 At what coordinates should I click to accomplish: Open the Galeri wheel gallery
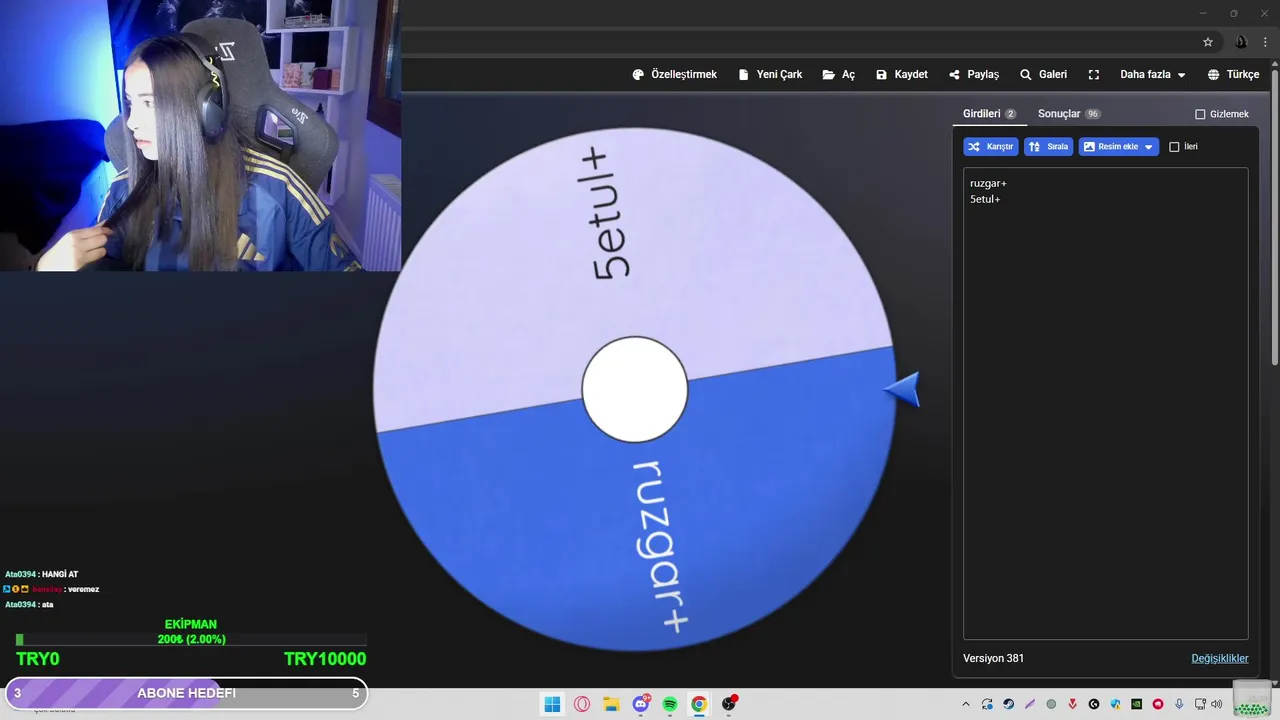[1043, 74]
